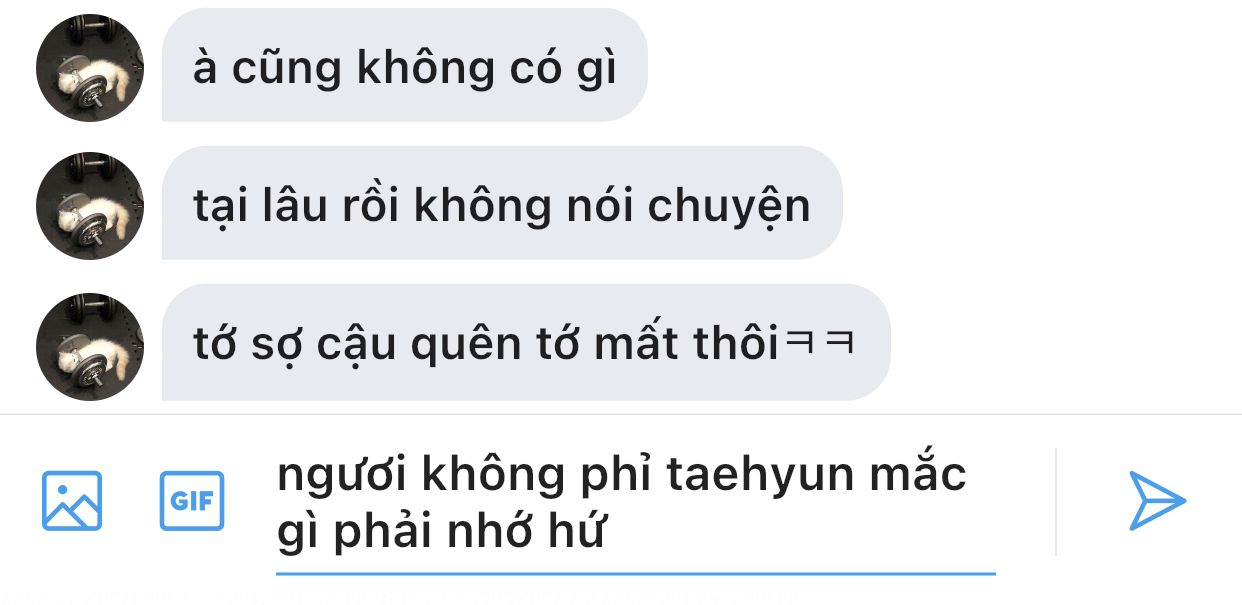Viewport: 1242px width, 605px height.
Task: Open the GIF picker button
Action: pos(192,501)
